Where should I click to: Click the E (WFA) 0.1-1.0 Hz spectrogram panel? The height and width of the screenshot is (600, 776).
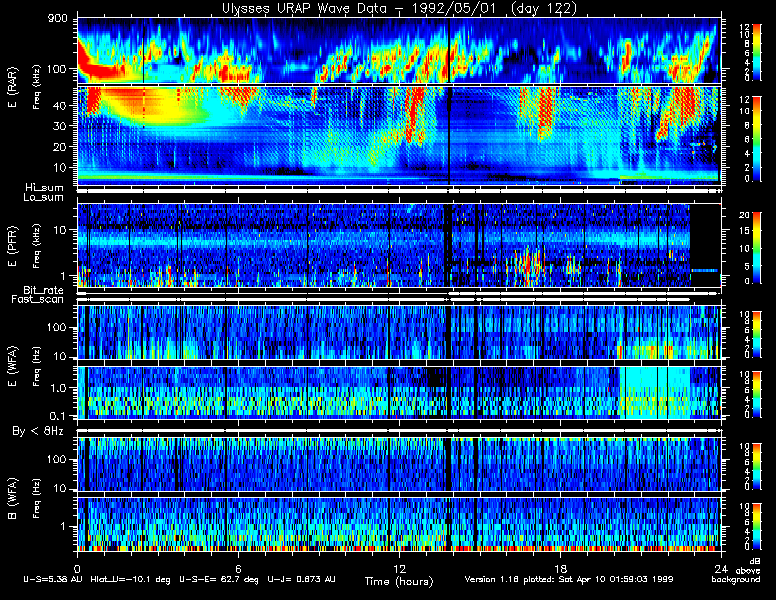pyautogui.click(x=399, y=393)
